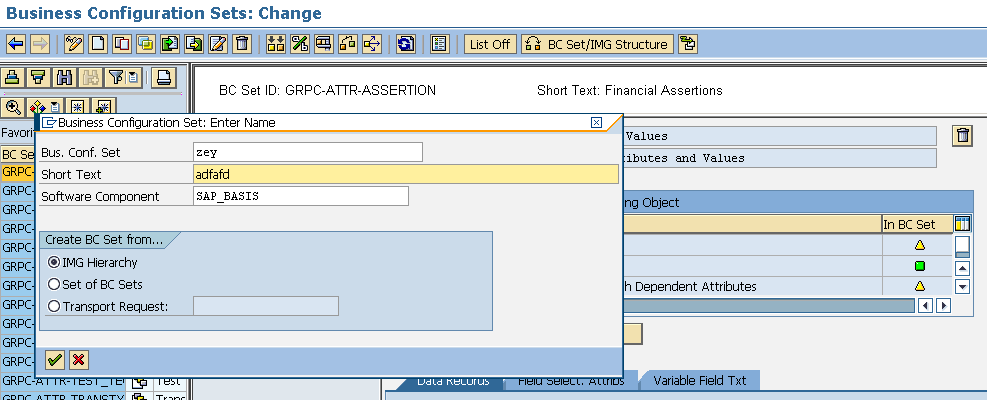Click the table scroll up arrow
Image resolution: width=987 pixels, height=400 pixels.
pos(962,268)
